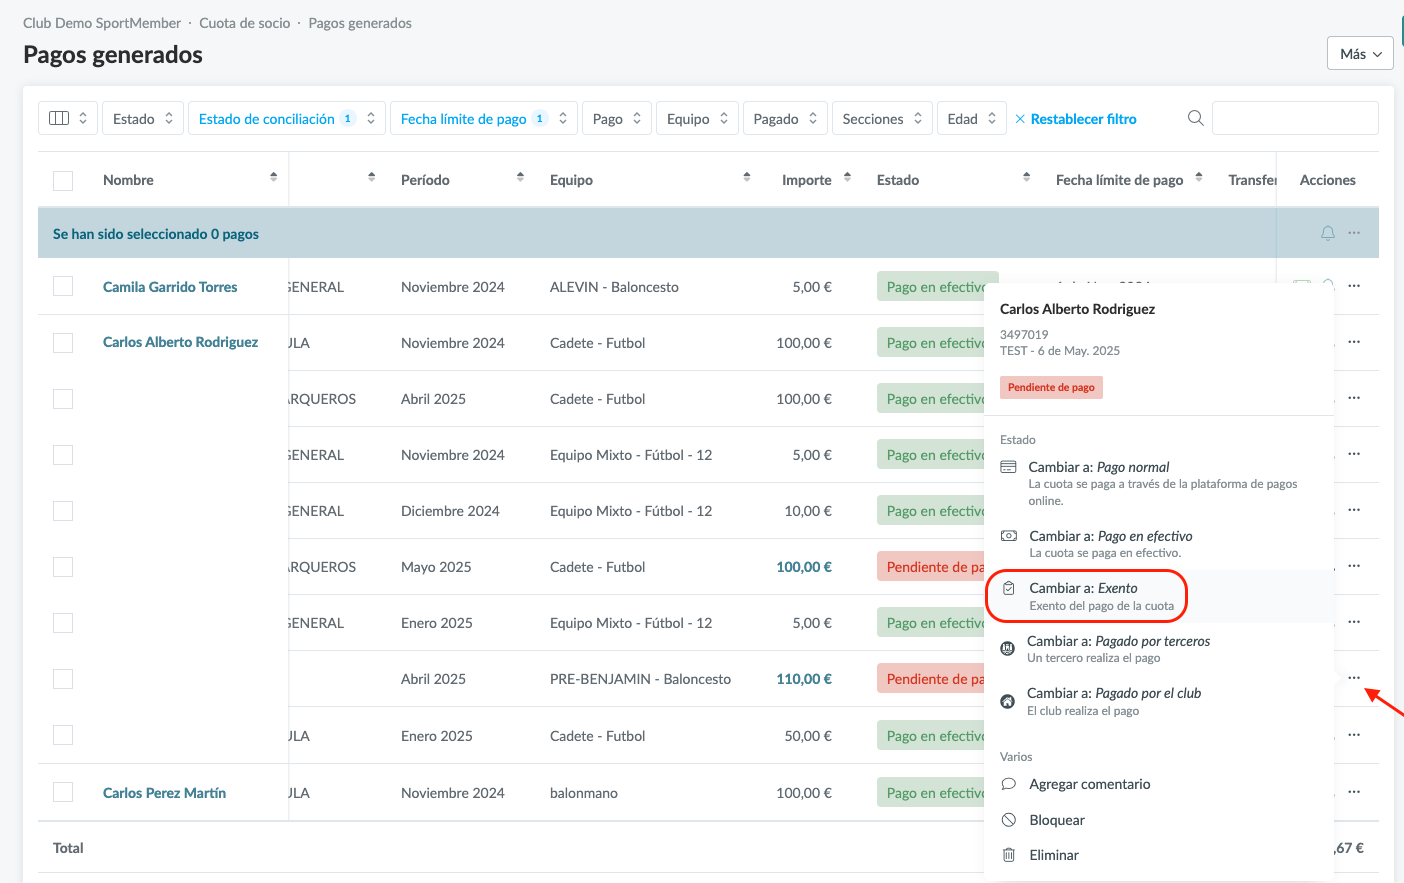Open three-dot actions for Carlos Perez Martín

[x=1354, y=792]
